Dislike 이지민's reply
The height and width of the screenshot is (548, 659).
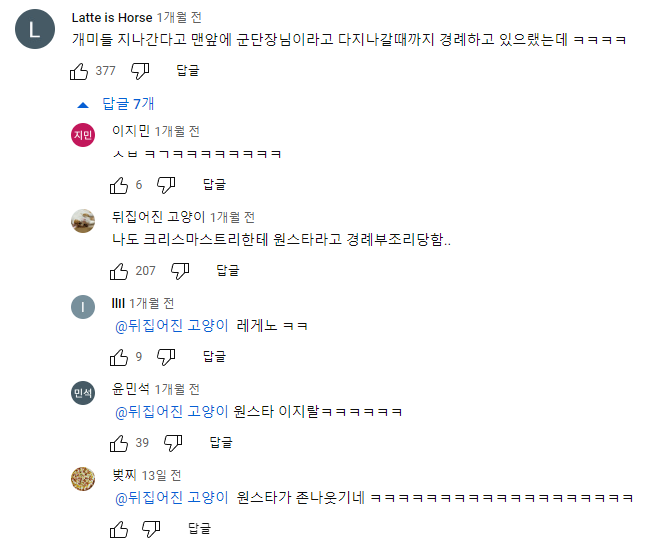point(166,185)
